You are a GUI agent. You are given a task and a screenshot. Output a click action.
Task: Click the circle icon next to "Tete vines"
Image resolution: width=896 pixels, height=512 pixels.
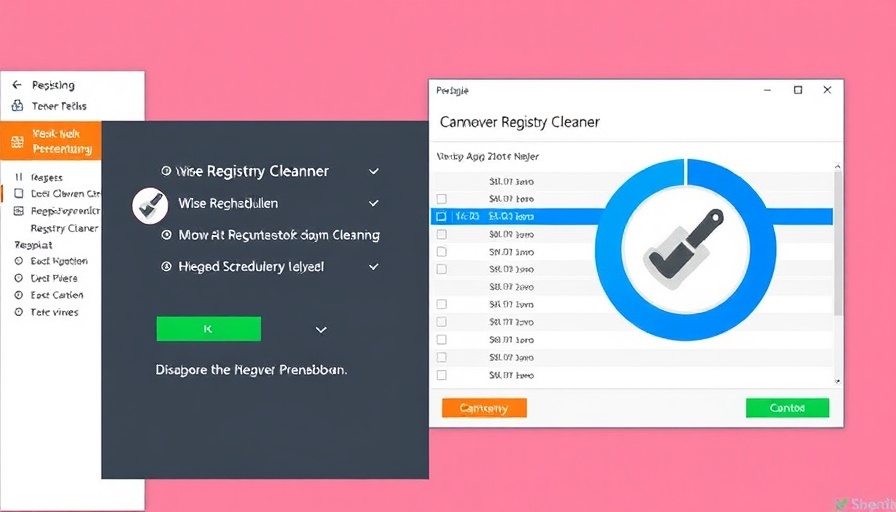[18, 312]
